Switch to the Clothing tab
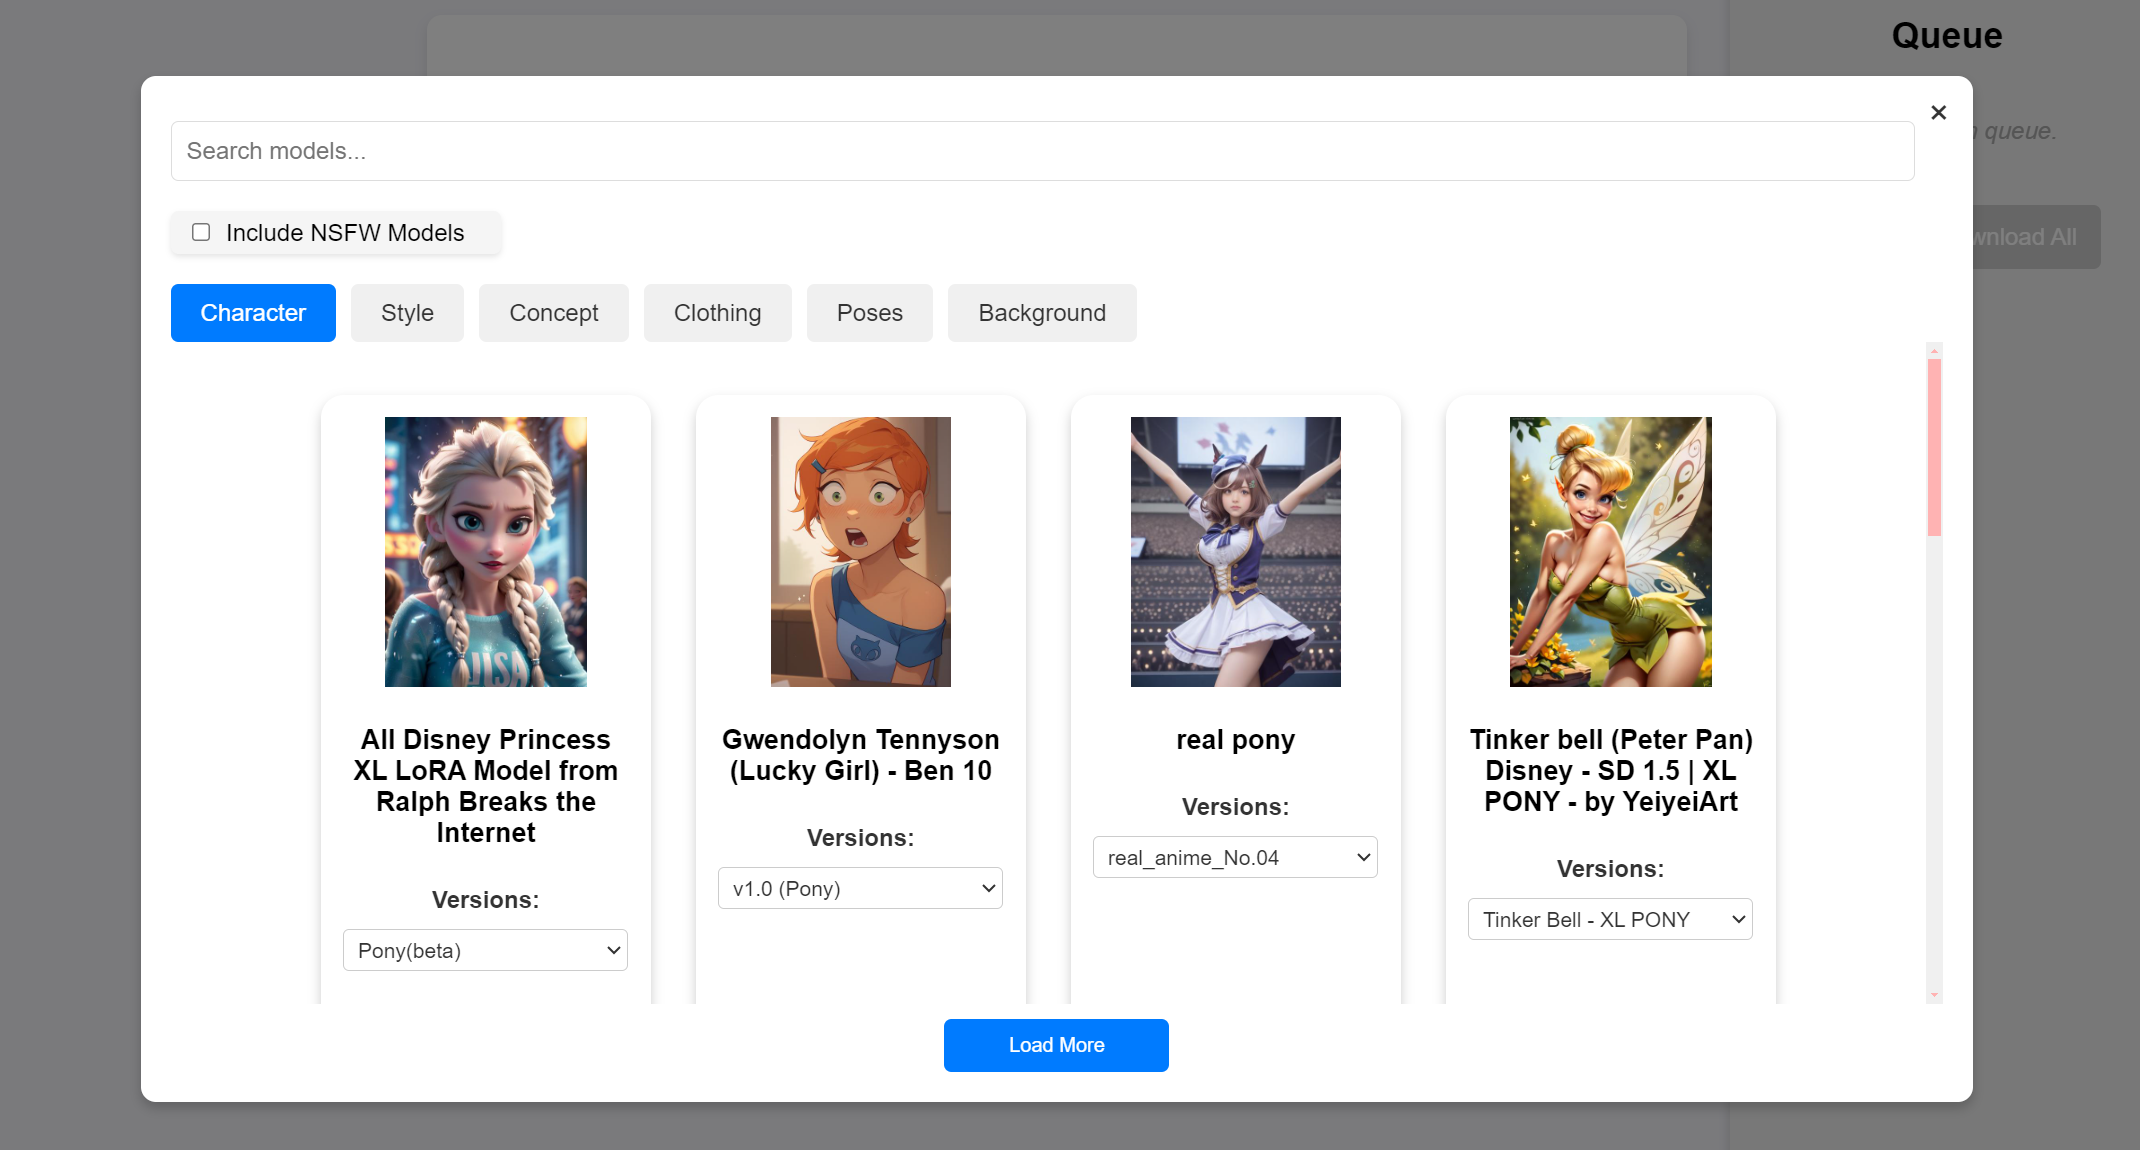Screen dimensions: 2140x1150 click(x=717, y=313)
